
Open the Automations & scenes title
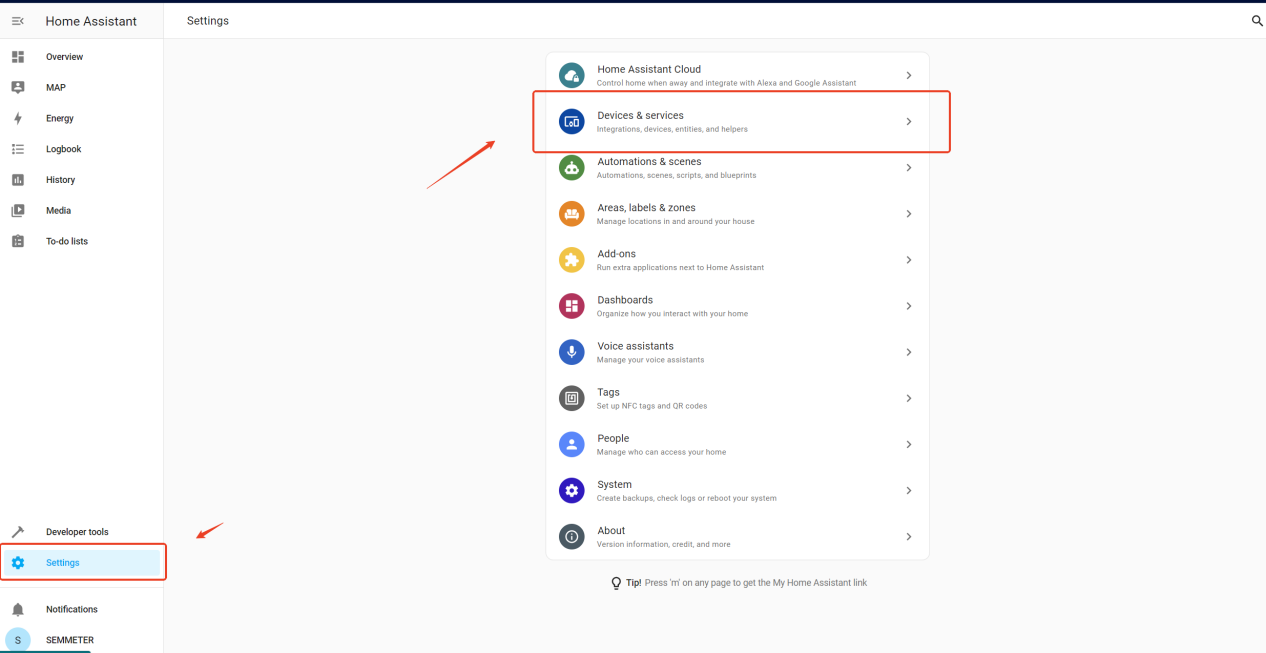[x=649, y=161]
